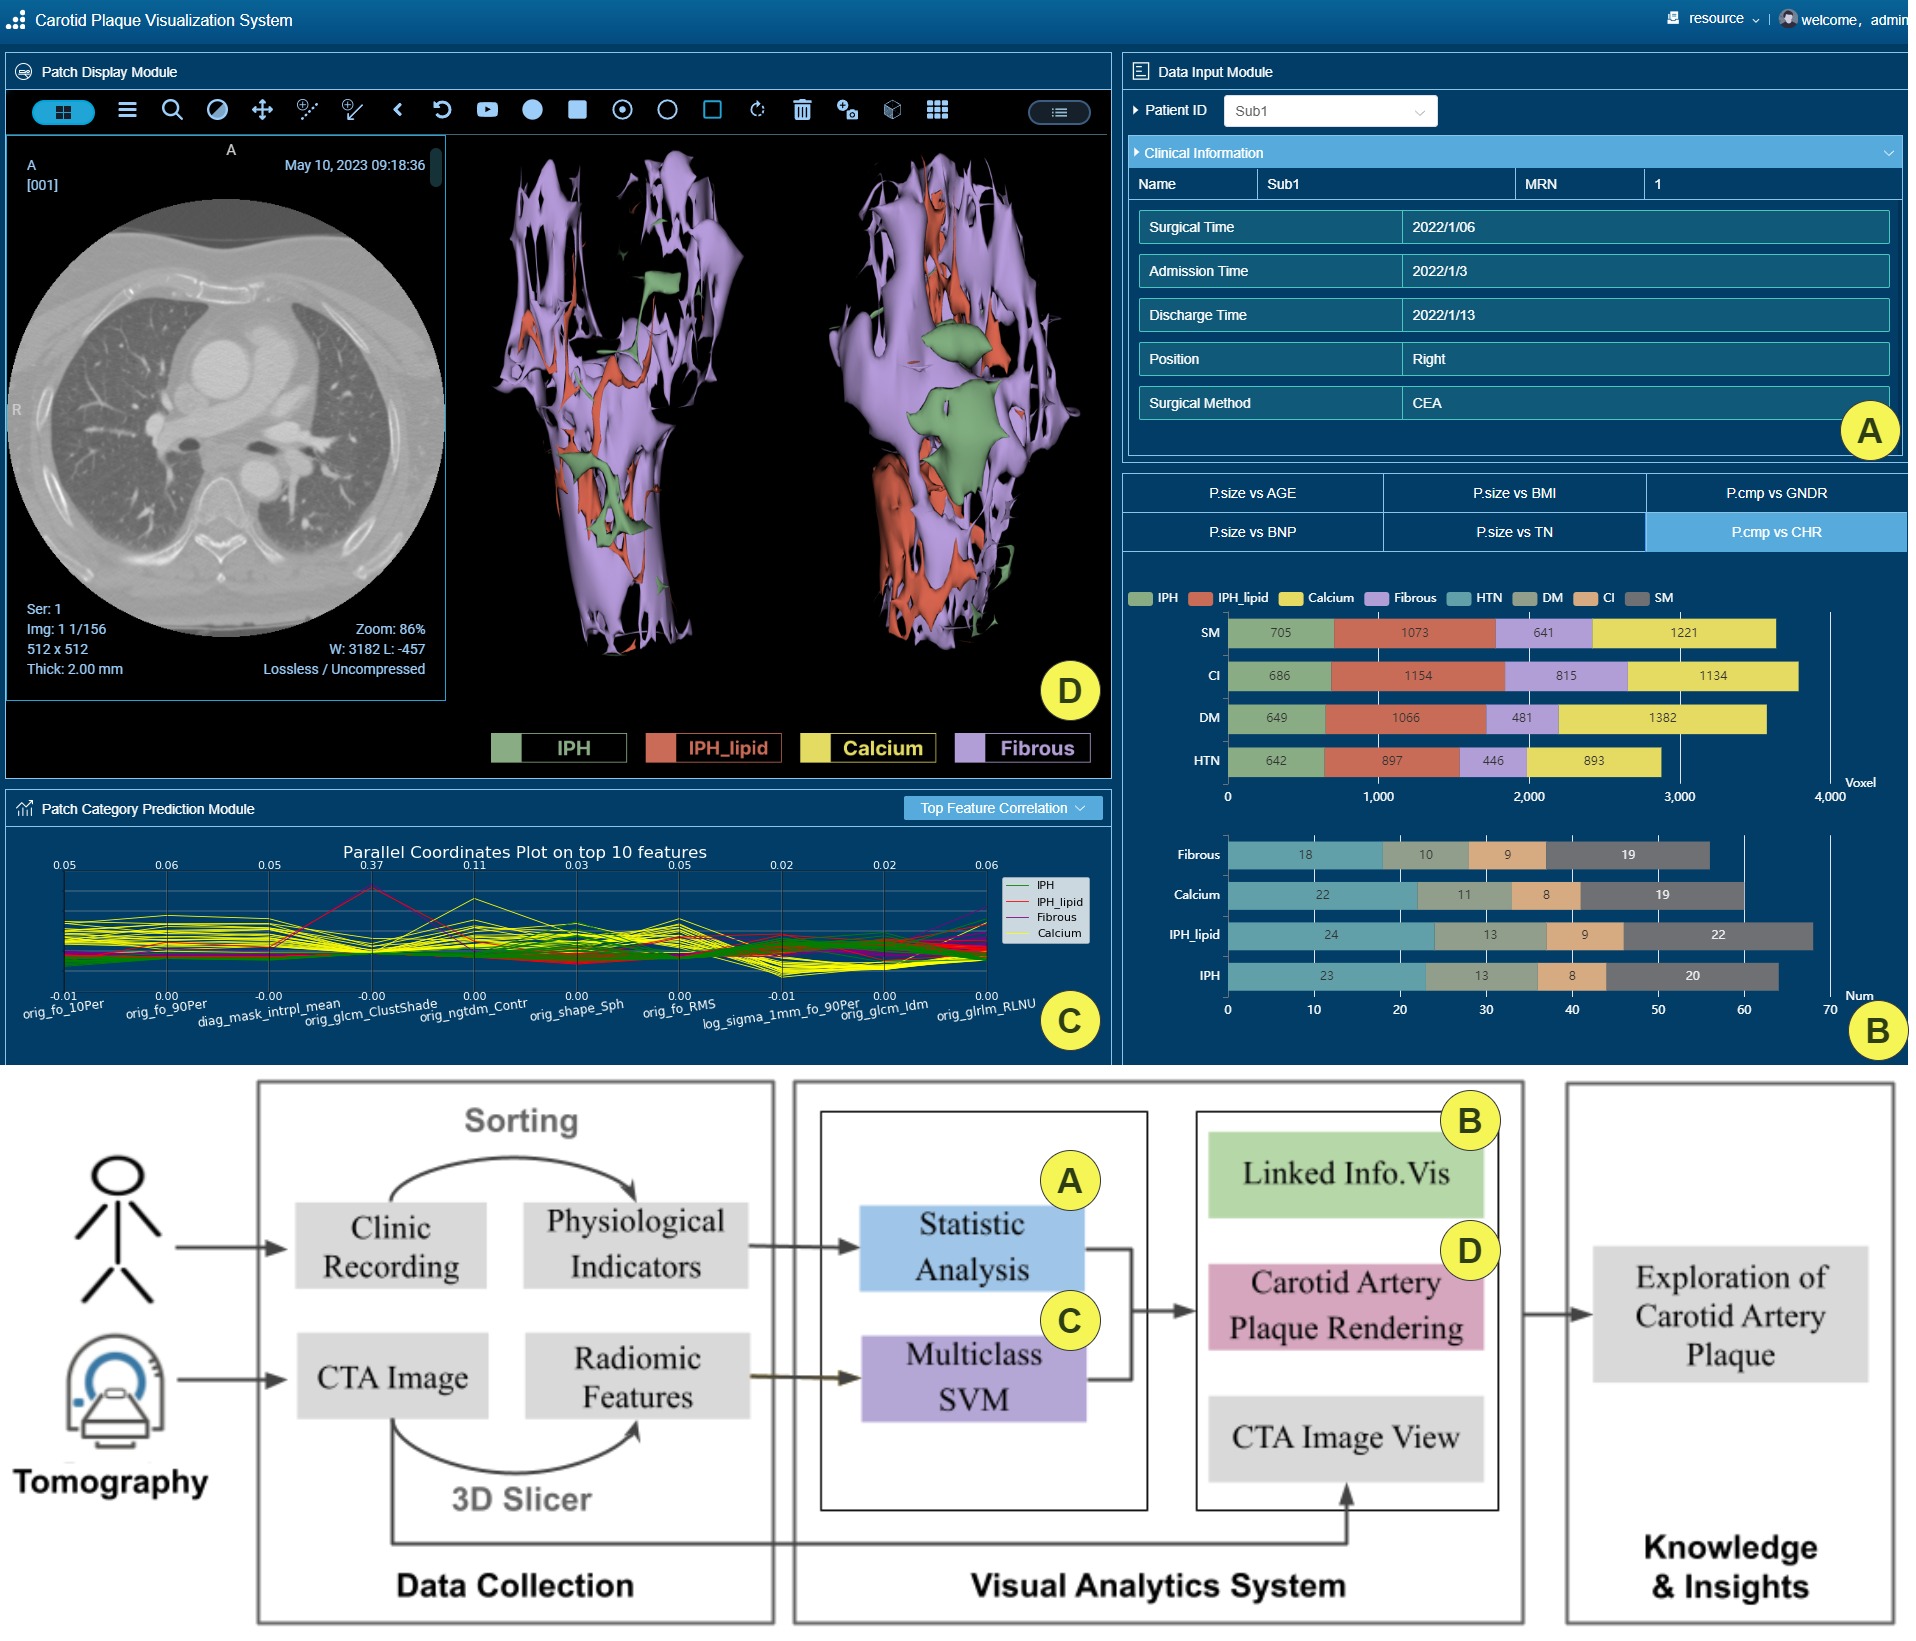Click the Calcium yellow color swatch

tap(815, 748)
